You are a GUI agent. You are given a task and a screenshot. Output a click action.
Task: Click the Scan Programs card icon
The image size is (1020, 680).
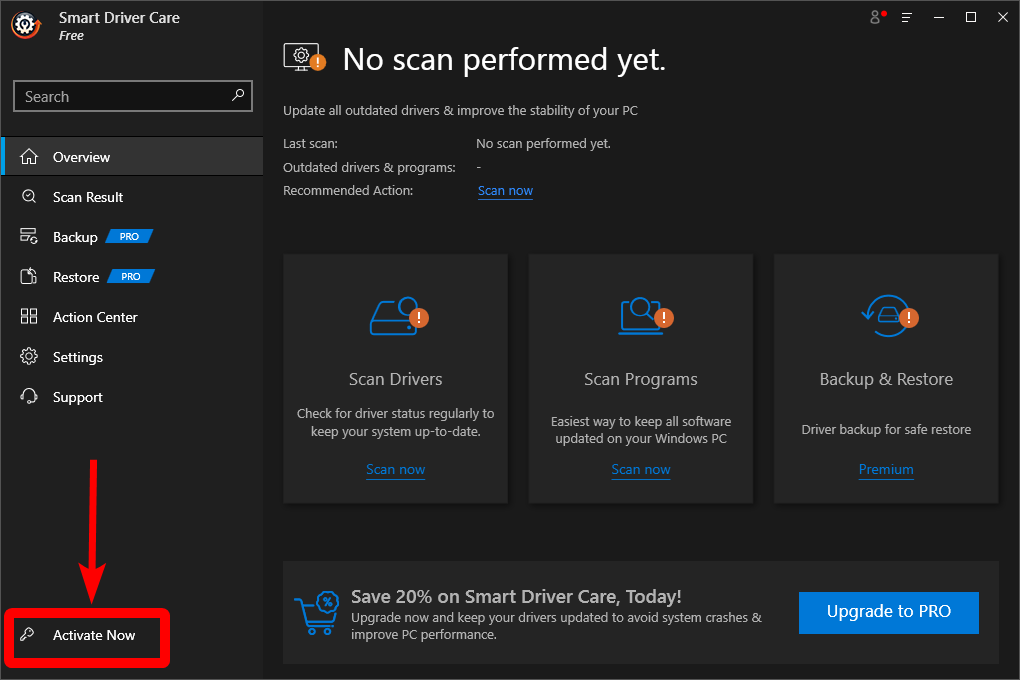pos(645,316)
